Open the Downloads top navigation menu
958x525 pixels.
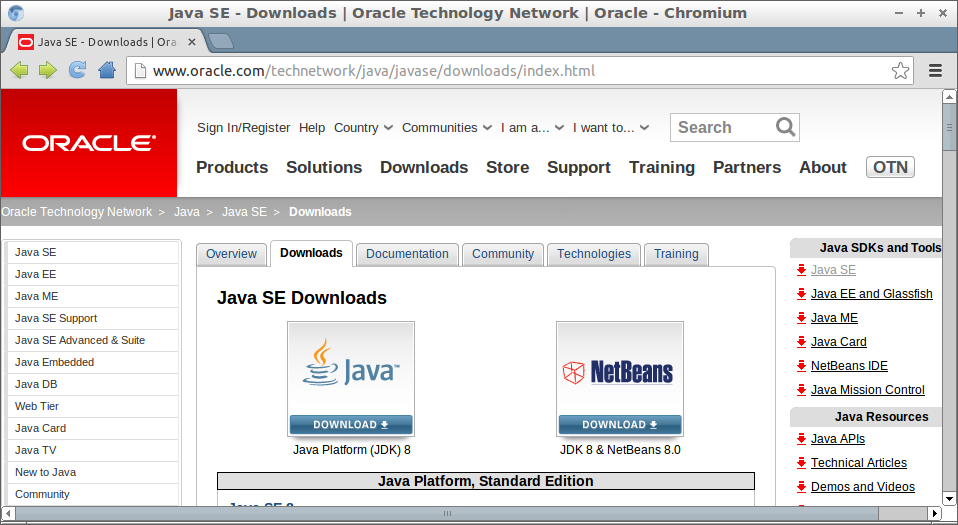pos(424,167)
